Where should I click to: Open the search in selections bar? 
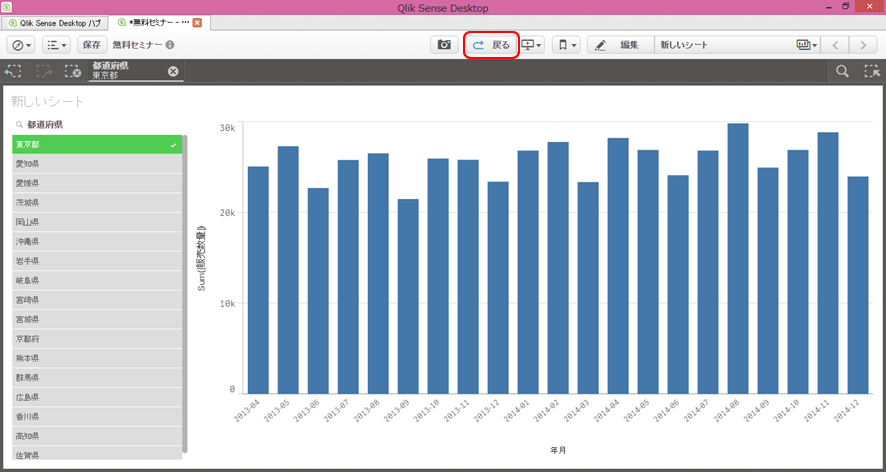pos(843,71)
